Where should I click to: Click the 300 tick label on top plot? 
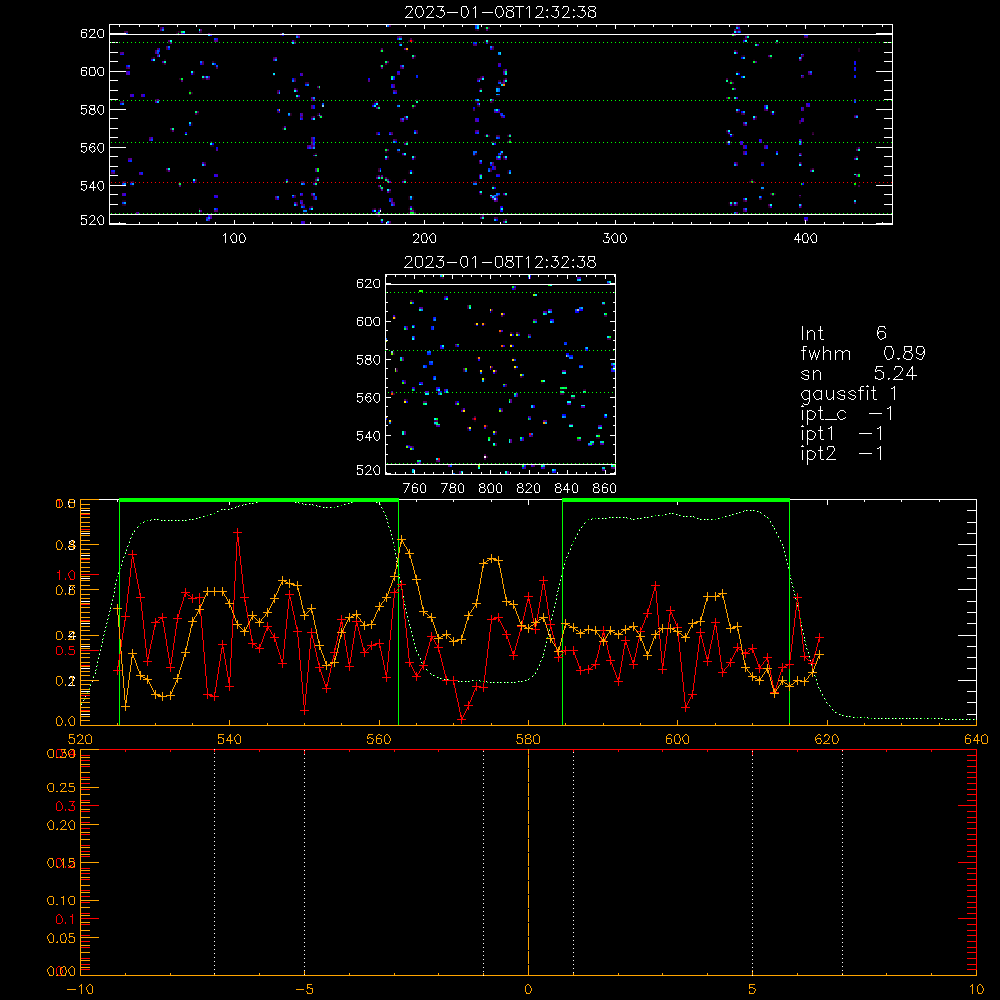(615, 239)
